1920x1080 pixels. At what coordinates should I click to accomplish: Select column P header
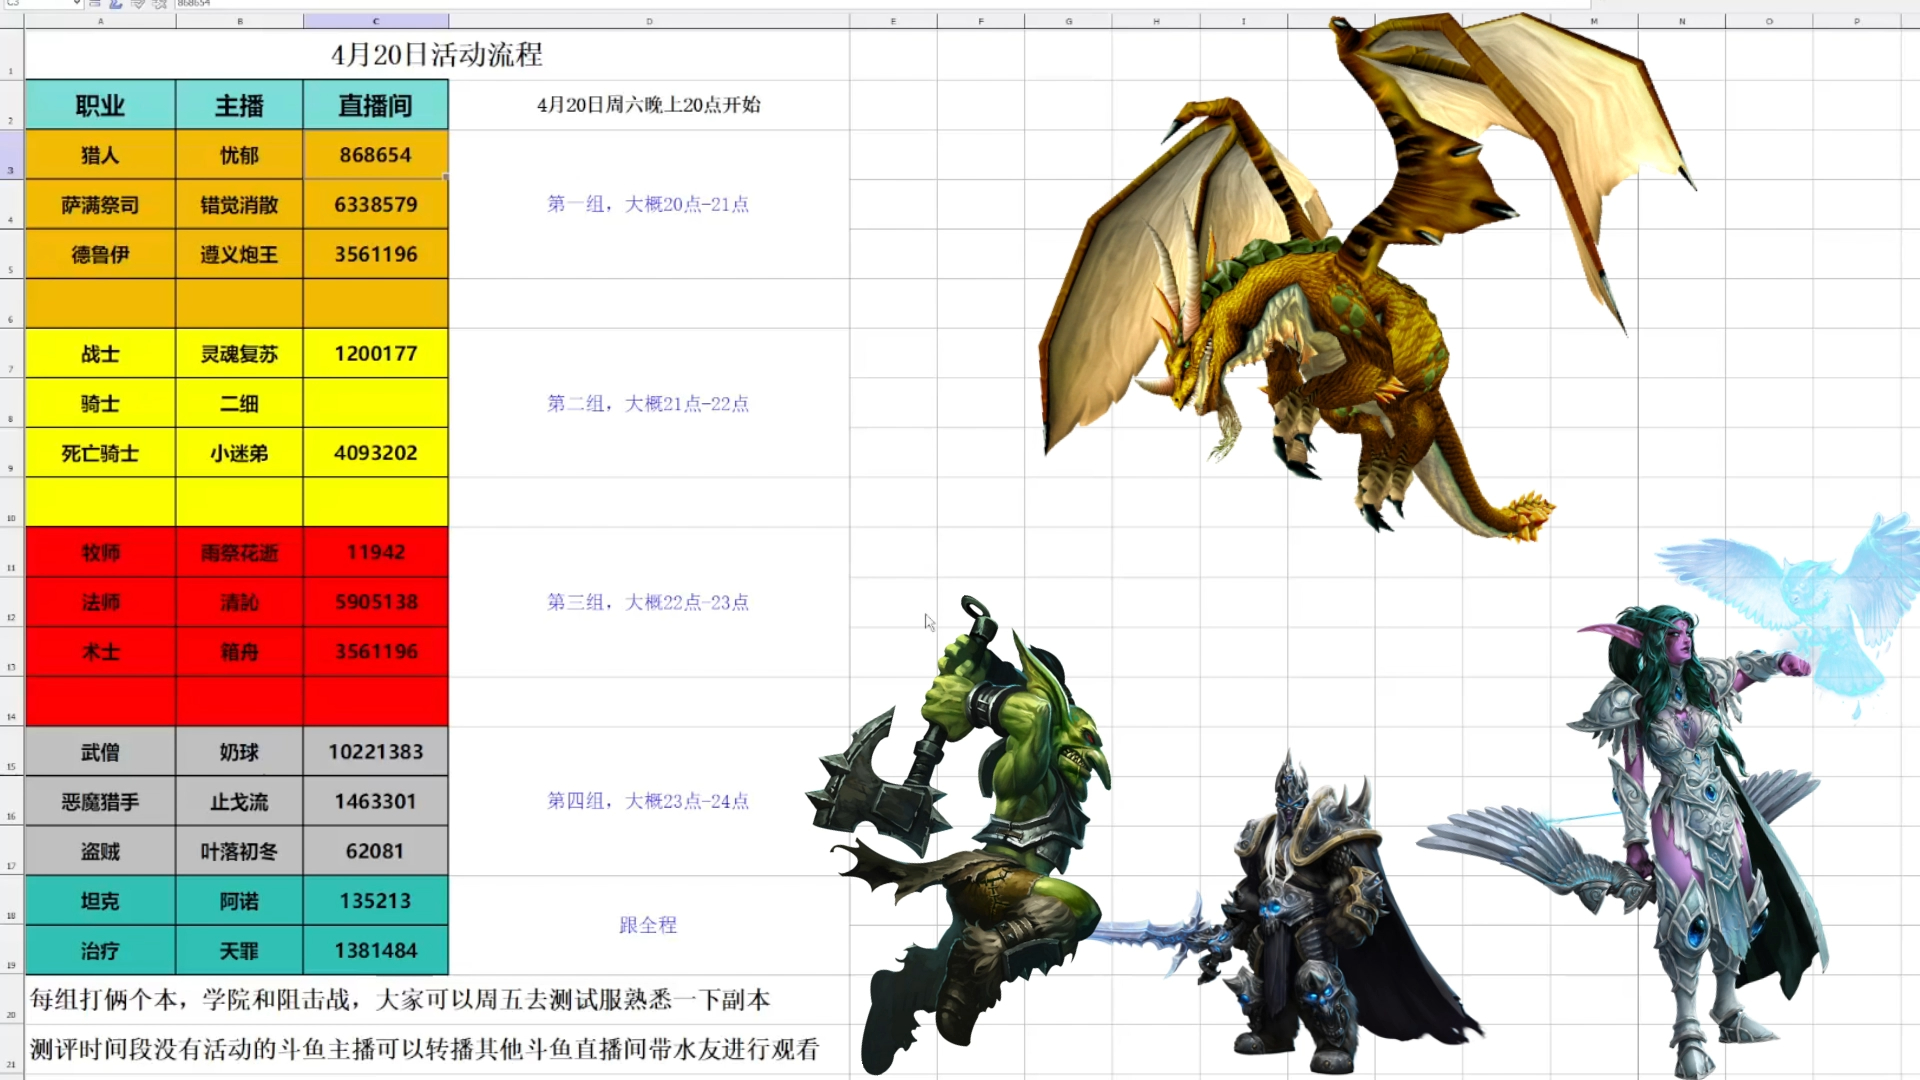(1857, 21)
